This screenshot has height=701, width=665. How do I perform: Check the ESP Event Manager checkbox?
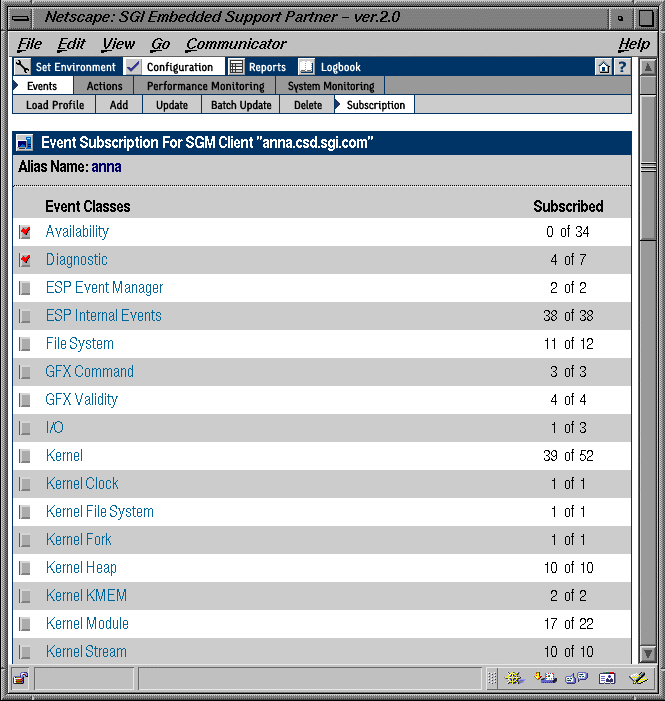25,288
